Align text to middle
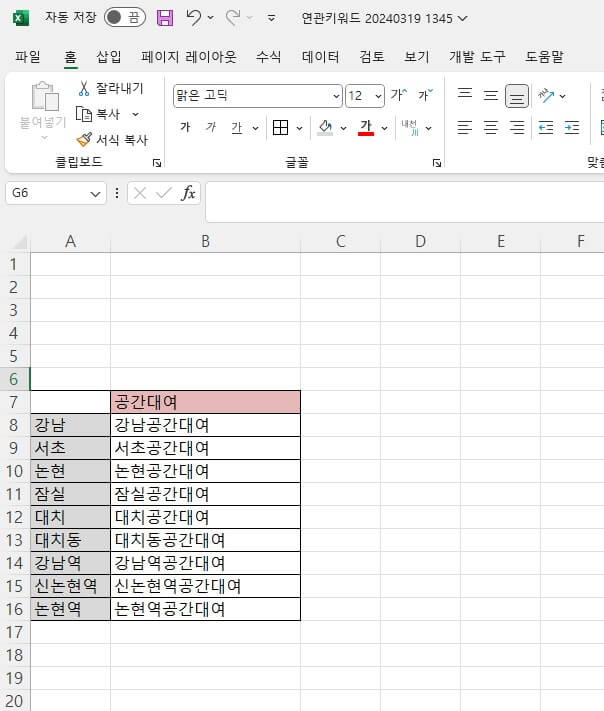 (491, 96)
